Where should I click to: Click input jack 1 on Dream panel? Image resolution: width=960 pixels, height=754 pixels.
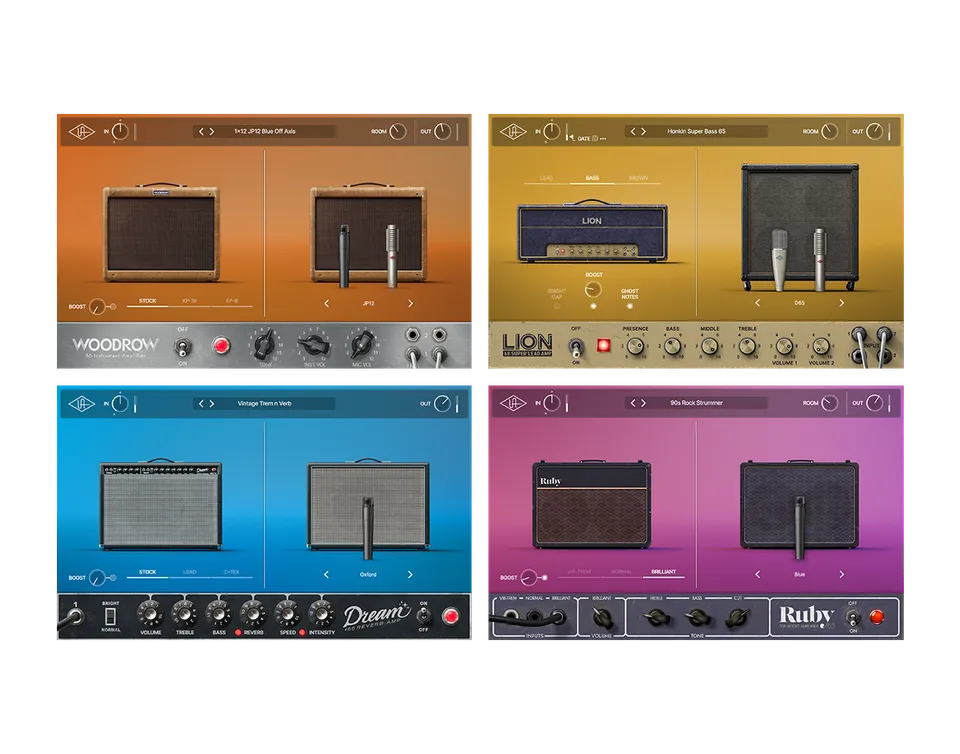75,614
